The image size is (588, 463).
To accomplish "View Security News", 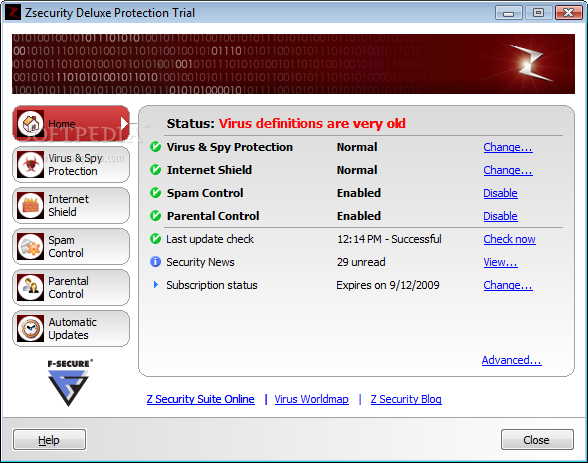I will 500,262.
